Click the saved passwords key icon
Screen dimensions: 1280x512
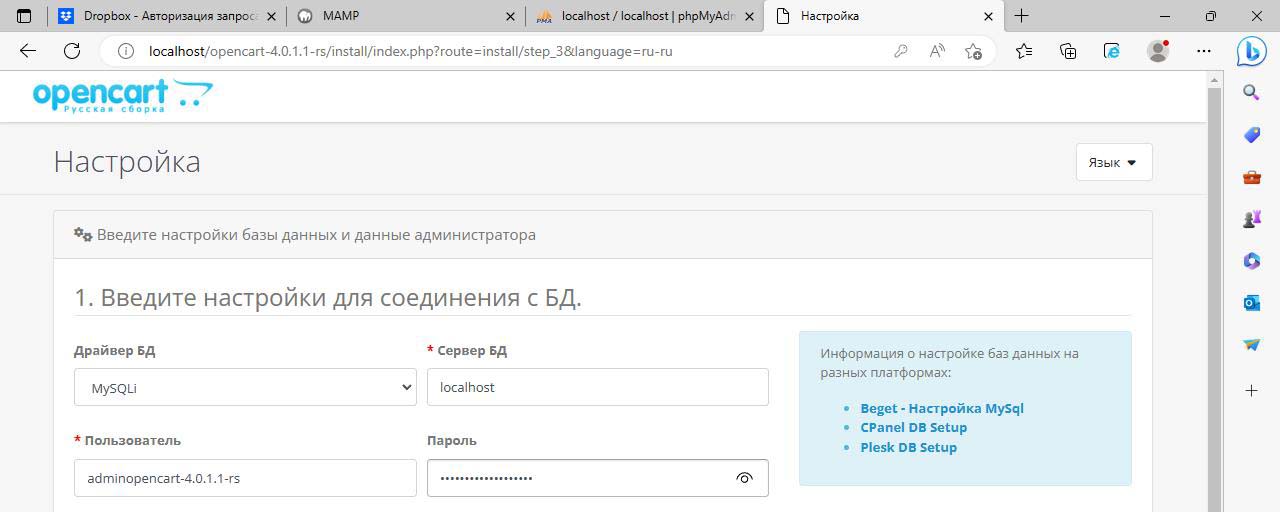(901, 51)
